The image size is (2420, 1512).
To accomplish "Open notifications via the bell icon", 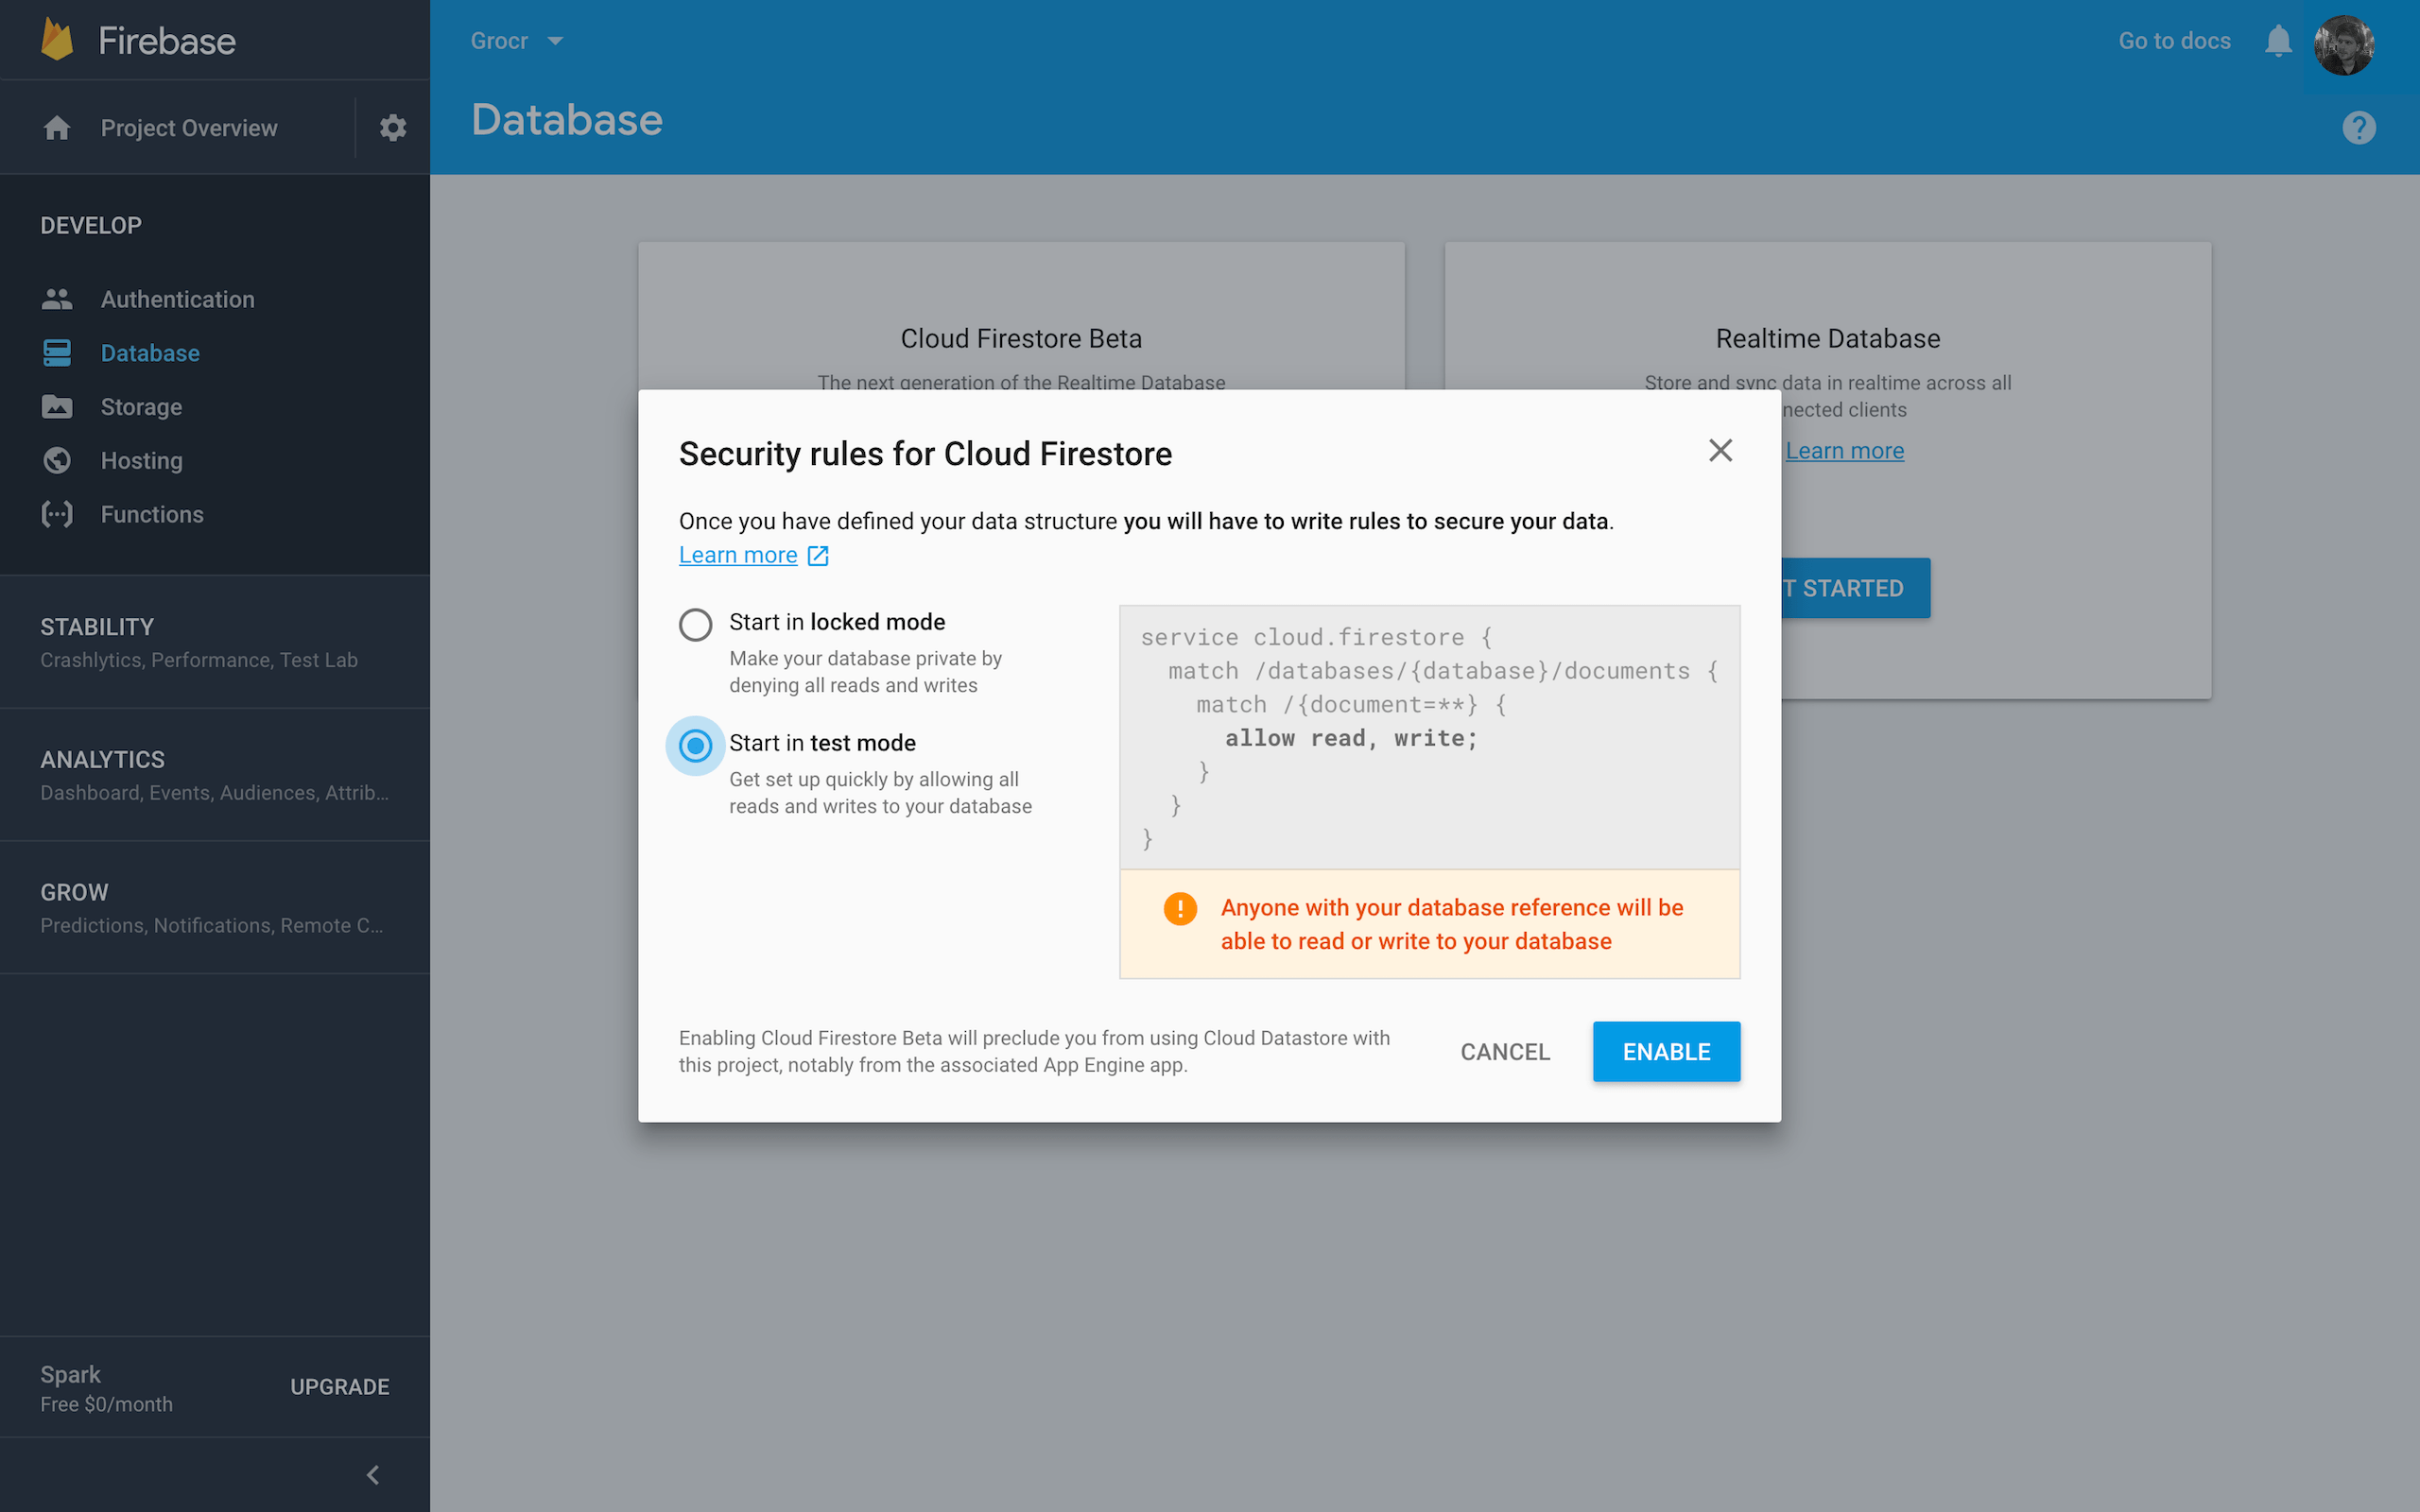I will point(2277,40).
